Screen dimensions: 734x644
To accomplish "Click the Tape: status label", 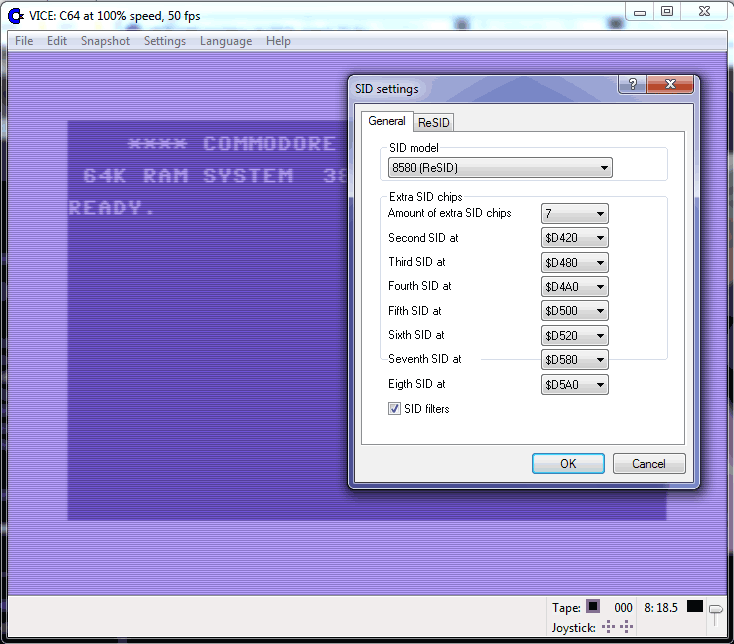I will tap(566, 607).
